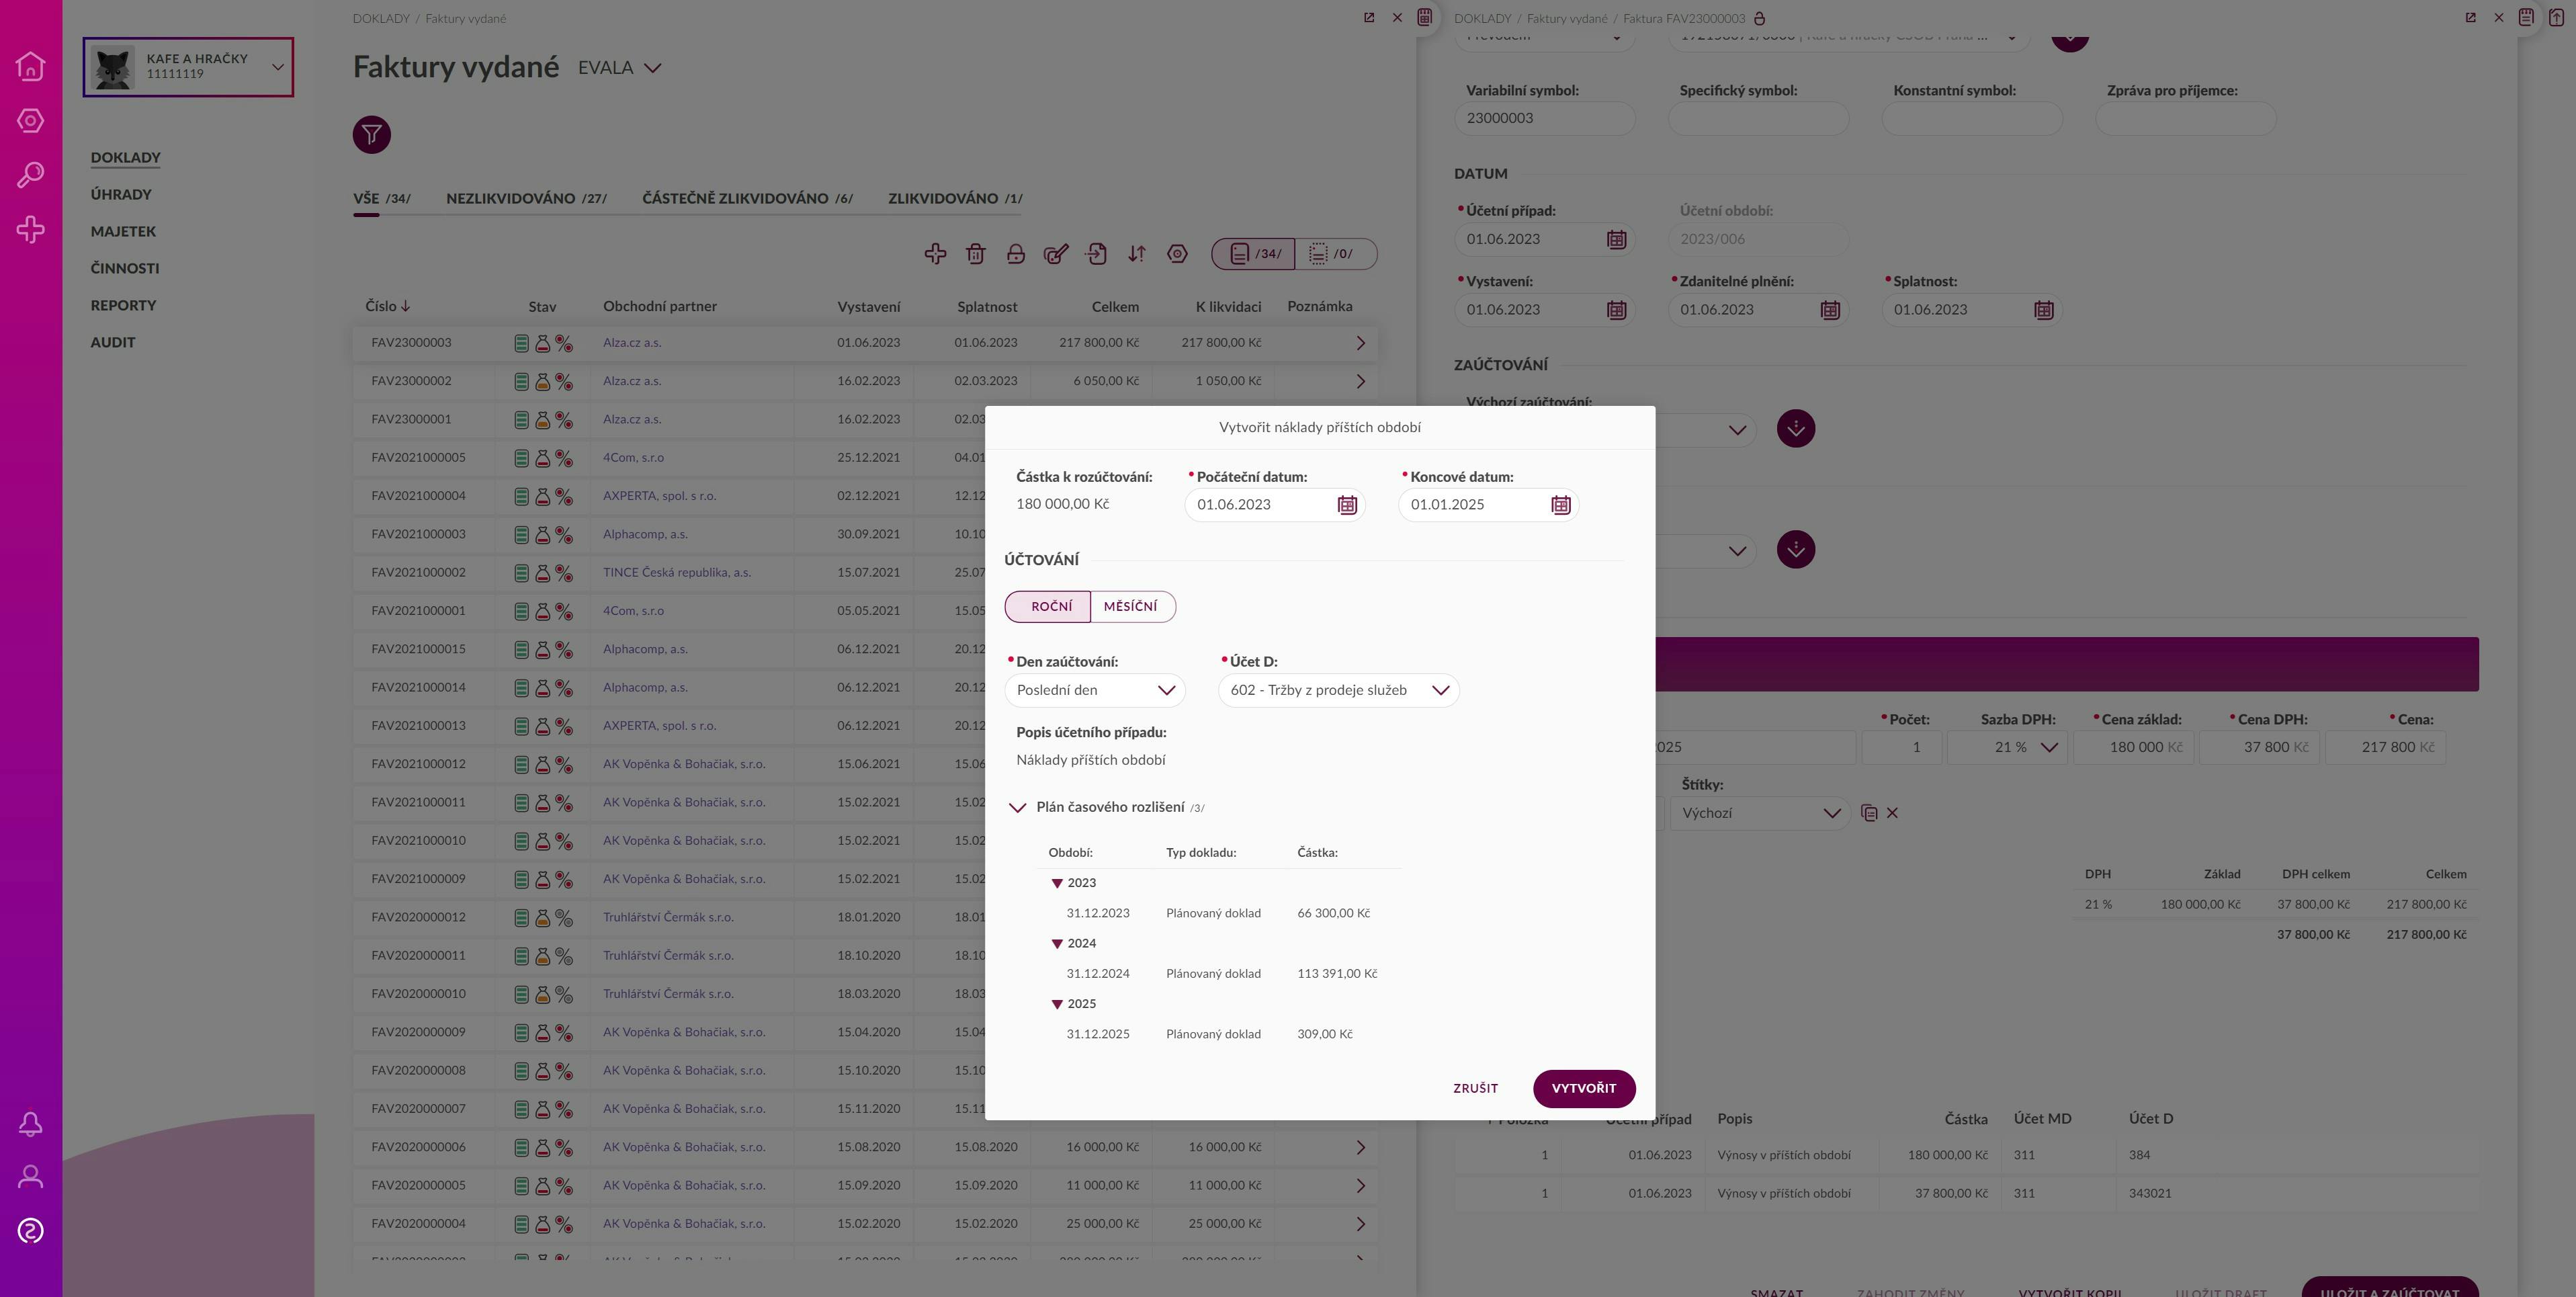Click the copy item icon beside Štítky

[1869, 813]
